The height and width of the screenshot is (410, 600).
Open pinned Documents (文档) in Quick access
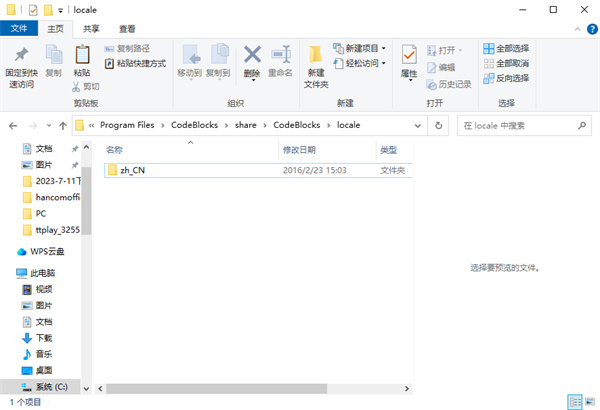(x=44, y=149)
